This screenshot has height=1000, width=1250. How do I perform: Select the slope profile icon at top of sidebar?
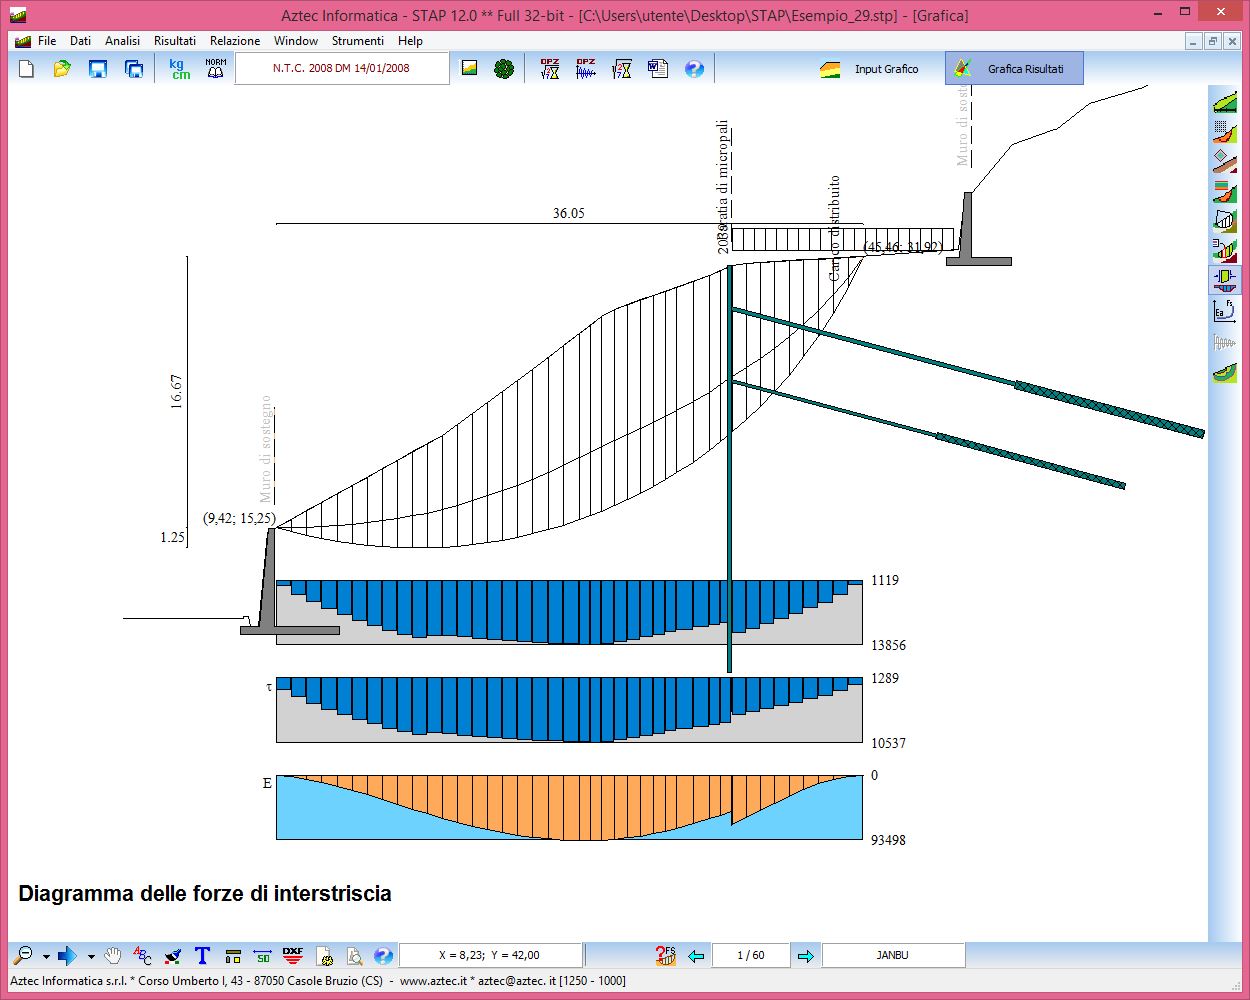[1224, 102]
